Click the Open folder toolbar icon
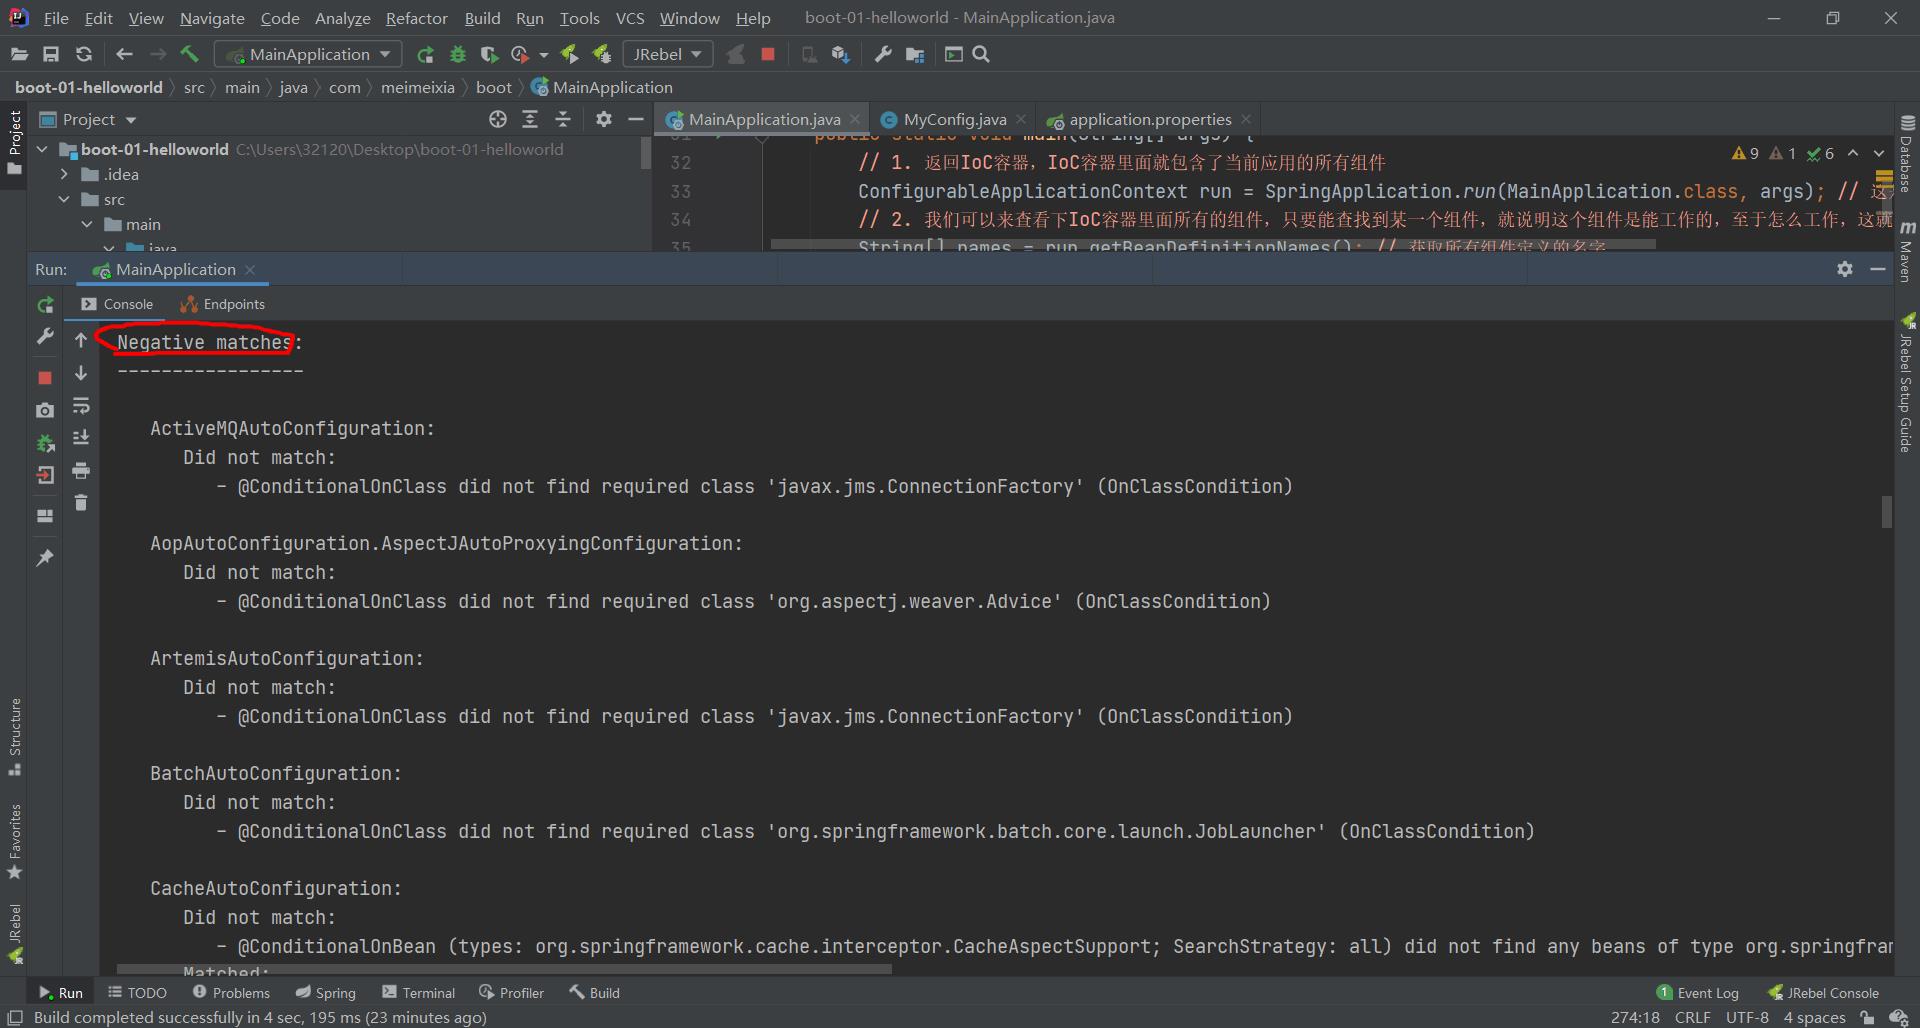Image resolution: width=1920 pixels, height=1028 pixels. (x=19, y=54)
